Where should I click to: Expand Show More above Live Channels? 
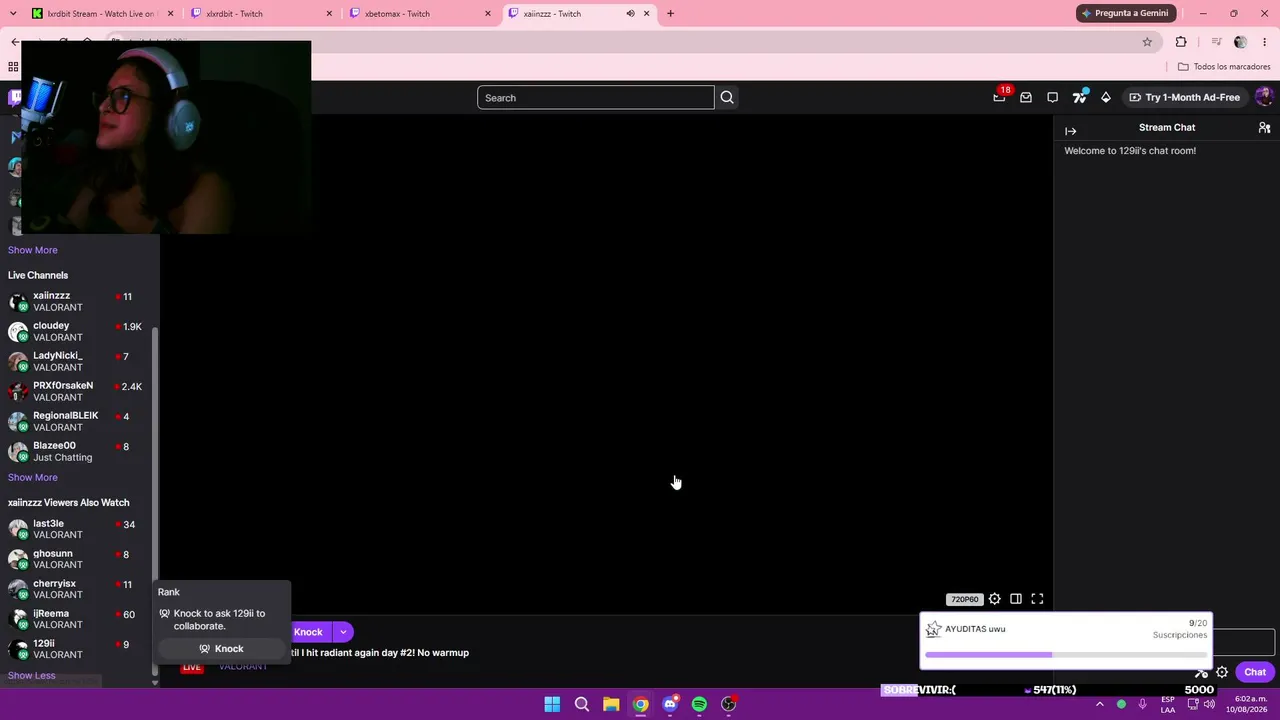point(33,250)
